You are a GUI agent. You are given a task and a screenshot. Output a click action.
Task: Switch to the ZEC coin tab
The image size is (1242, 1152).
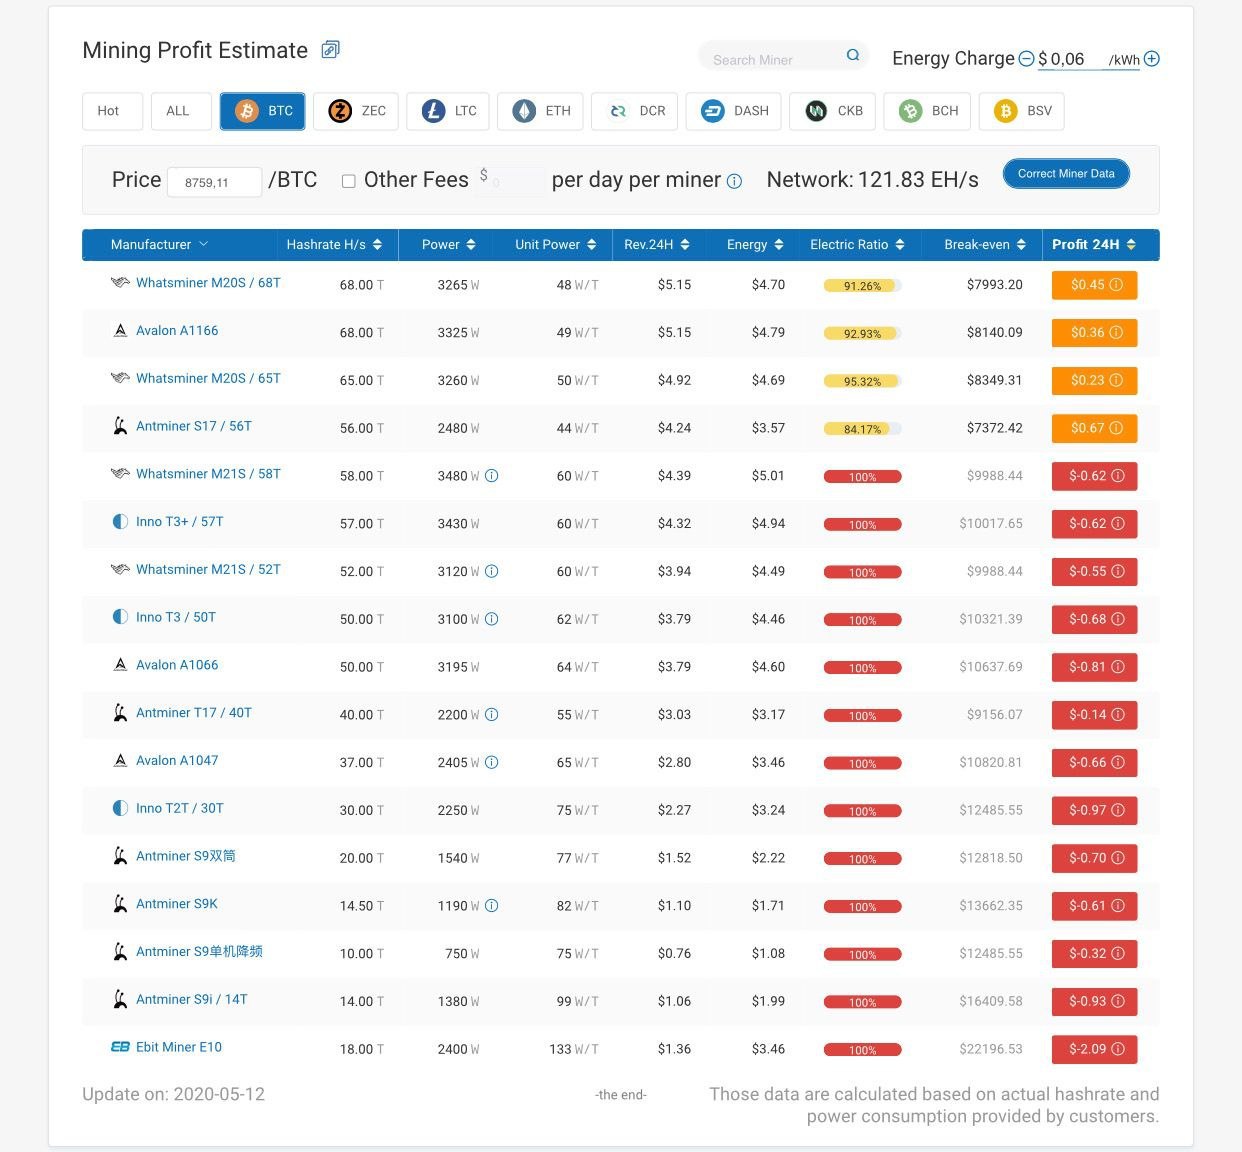[x=356, y=111]
